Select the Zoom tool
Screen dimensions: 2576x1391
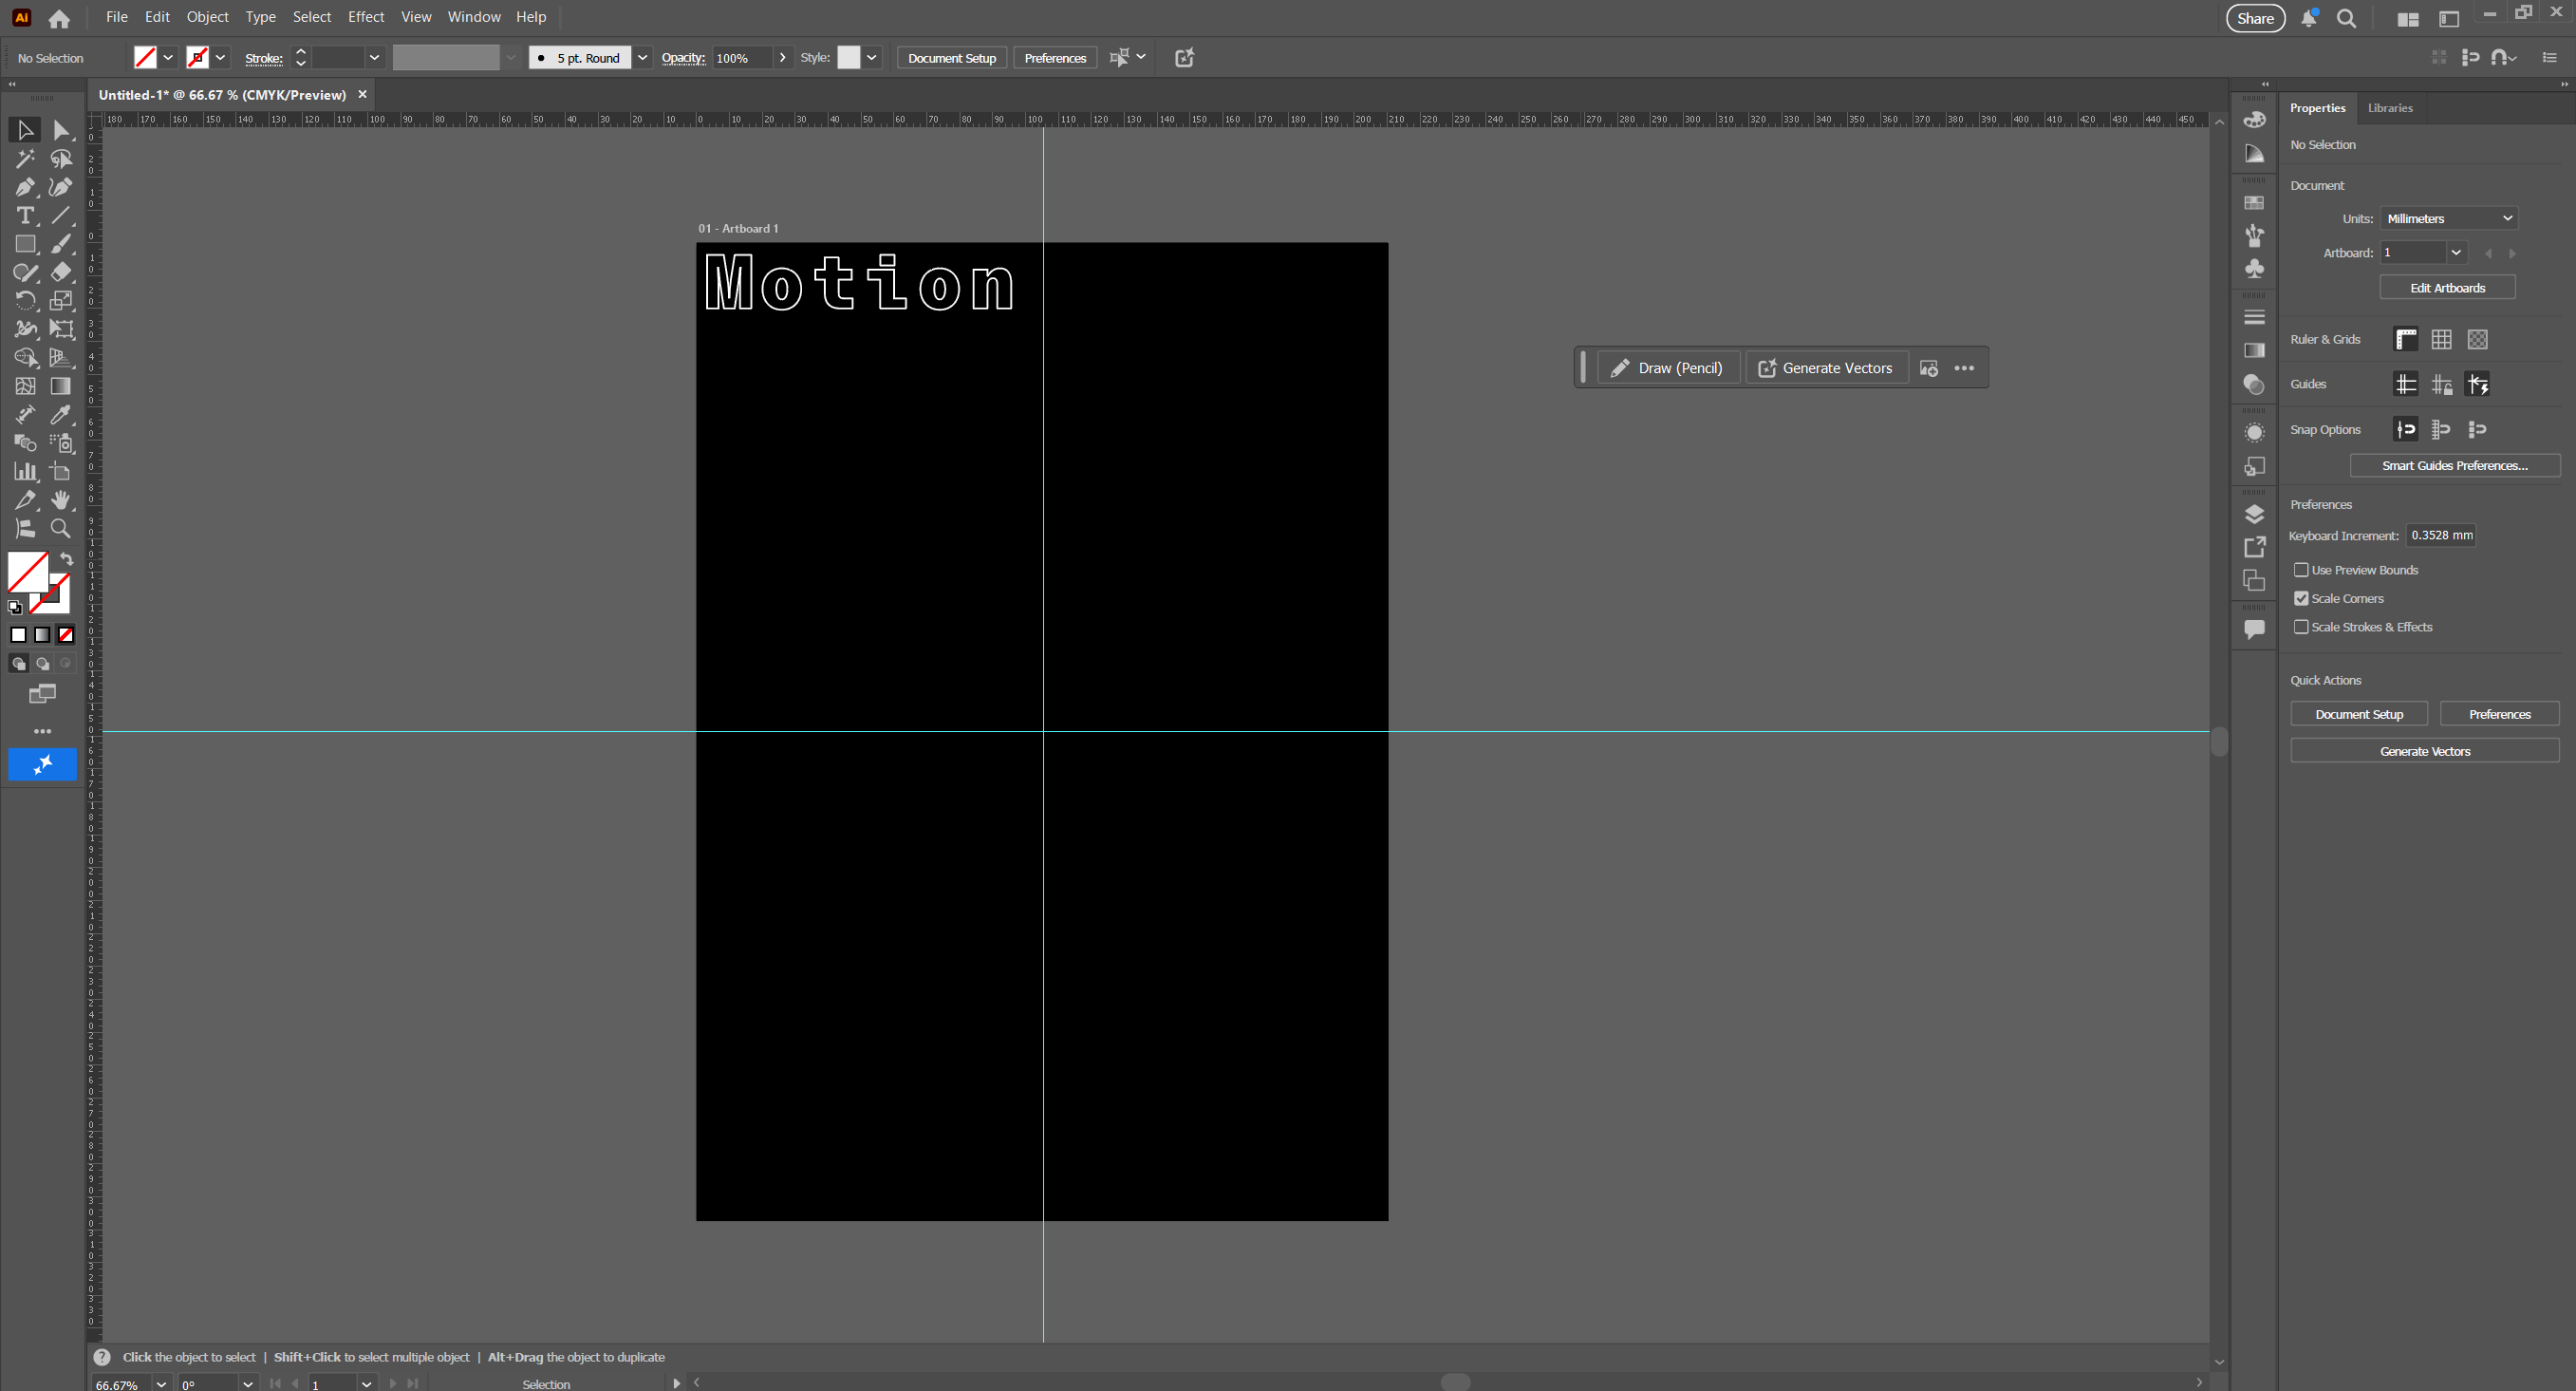(61, 528)
